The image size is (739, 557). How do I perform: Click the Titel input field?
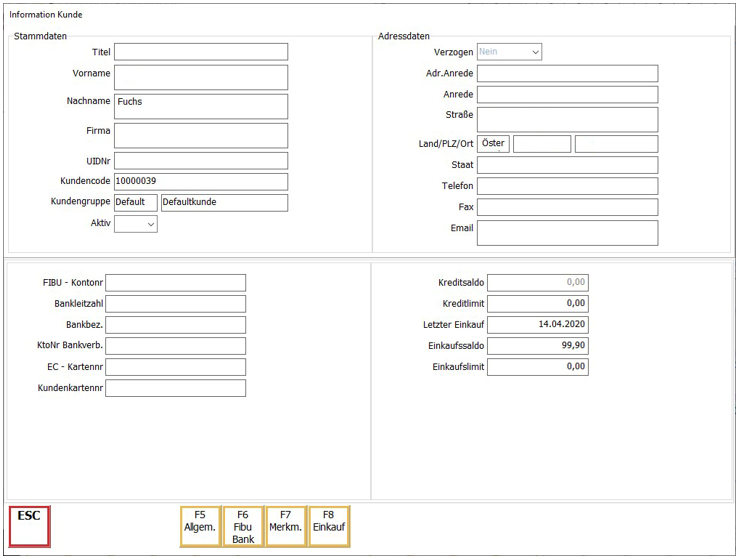pyautogui.click(x=201, y=52)
